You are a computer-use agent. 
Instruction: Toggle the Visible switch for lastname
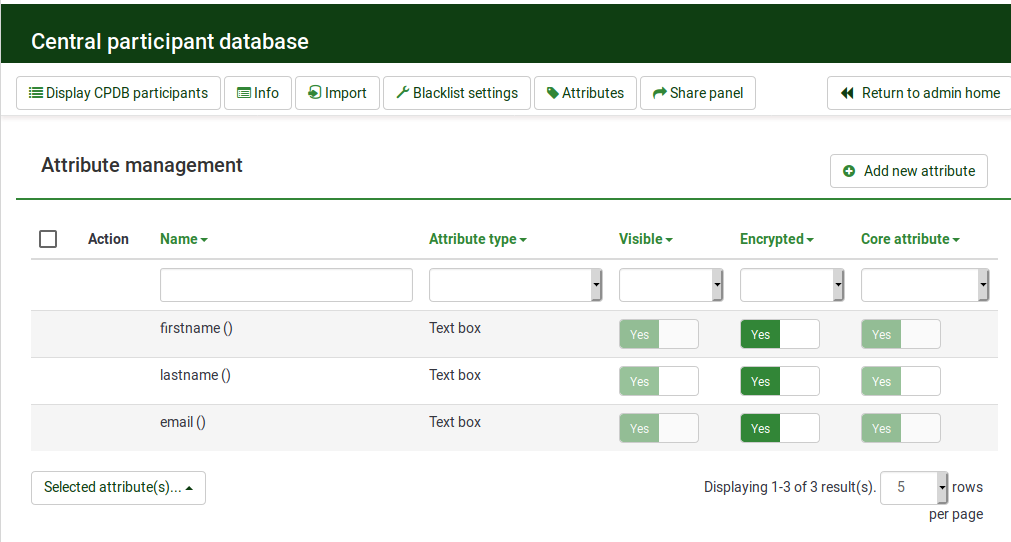click(x=658, y=381)
